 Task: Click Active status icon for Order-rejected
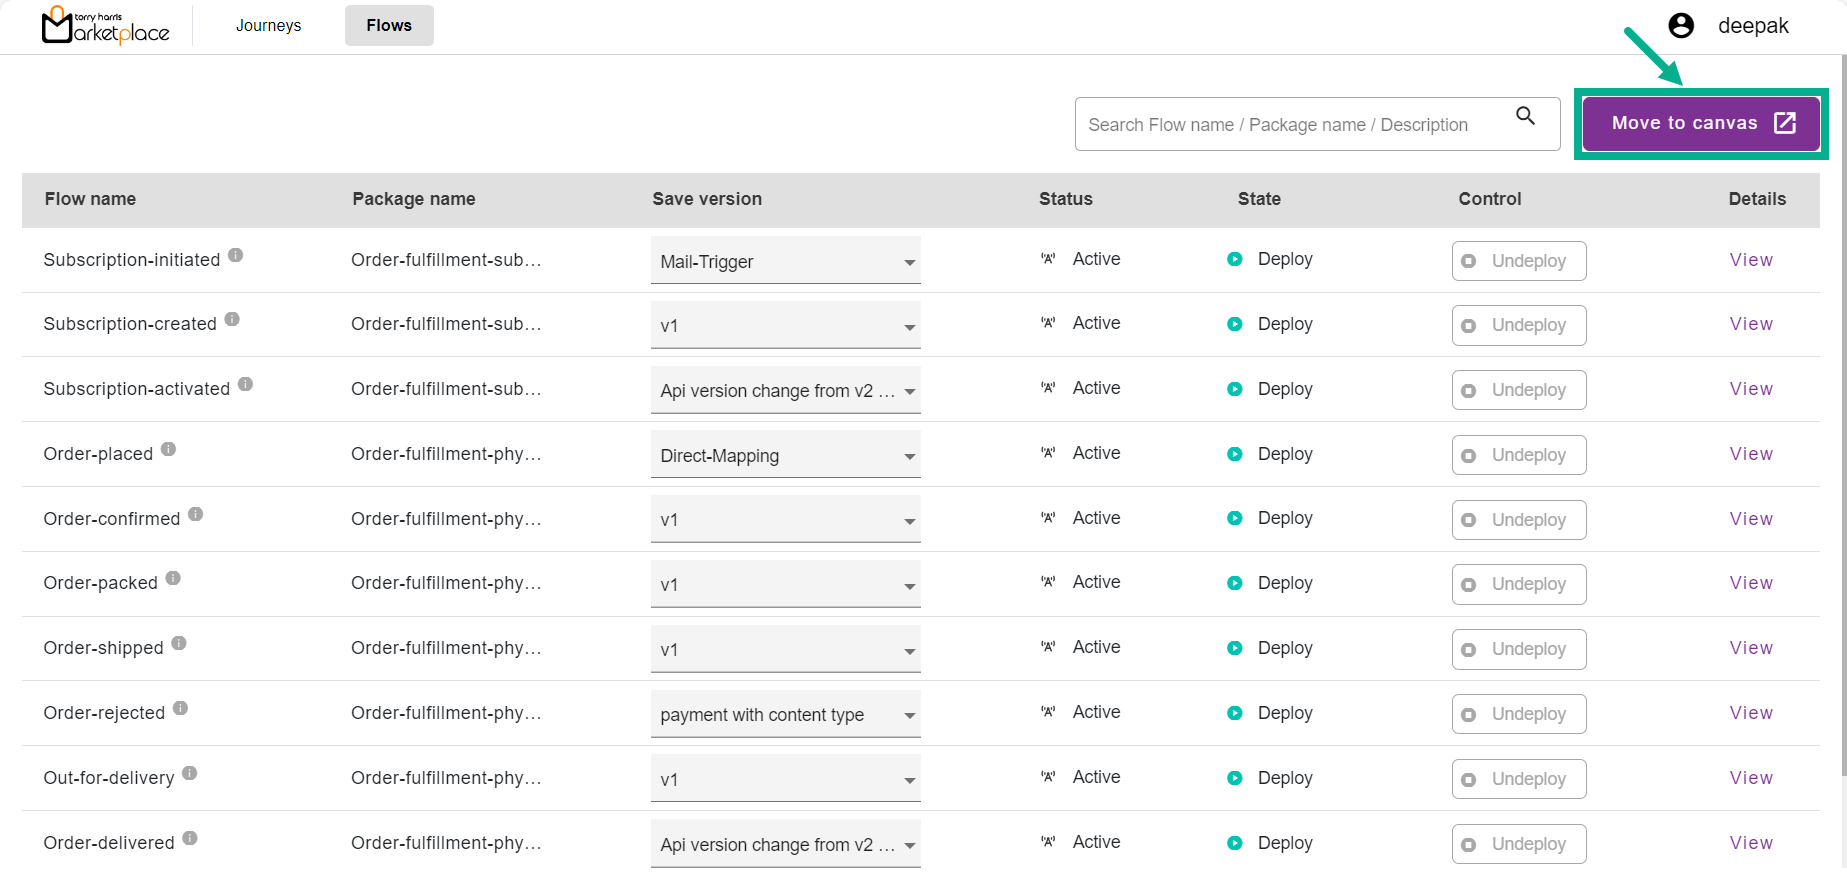tap(1048, 712)
